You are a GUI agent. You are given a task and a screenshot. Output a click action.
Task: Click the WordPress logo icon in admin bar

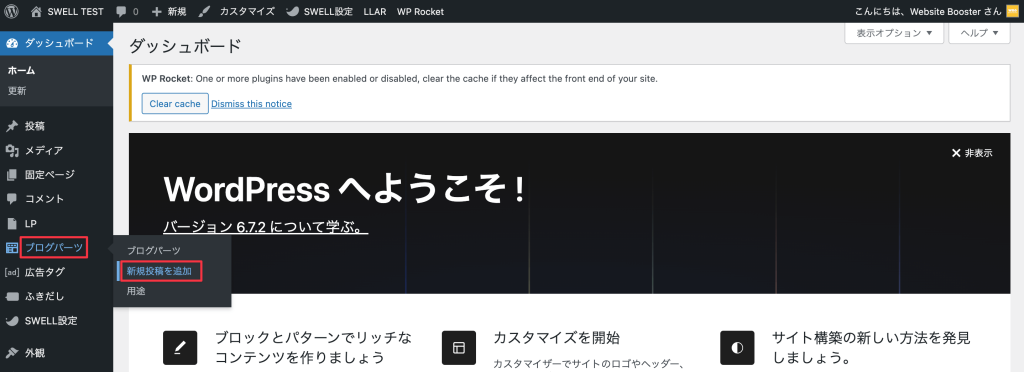coord(11,11)
